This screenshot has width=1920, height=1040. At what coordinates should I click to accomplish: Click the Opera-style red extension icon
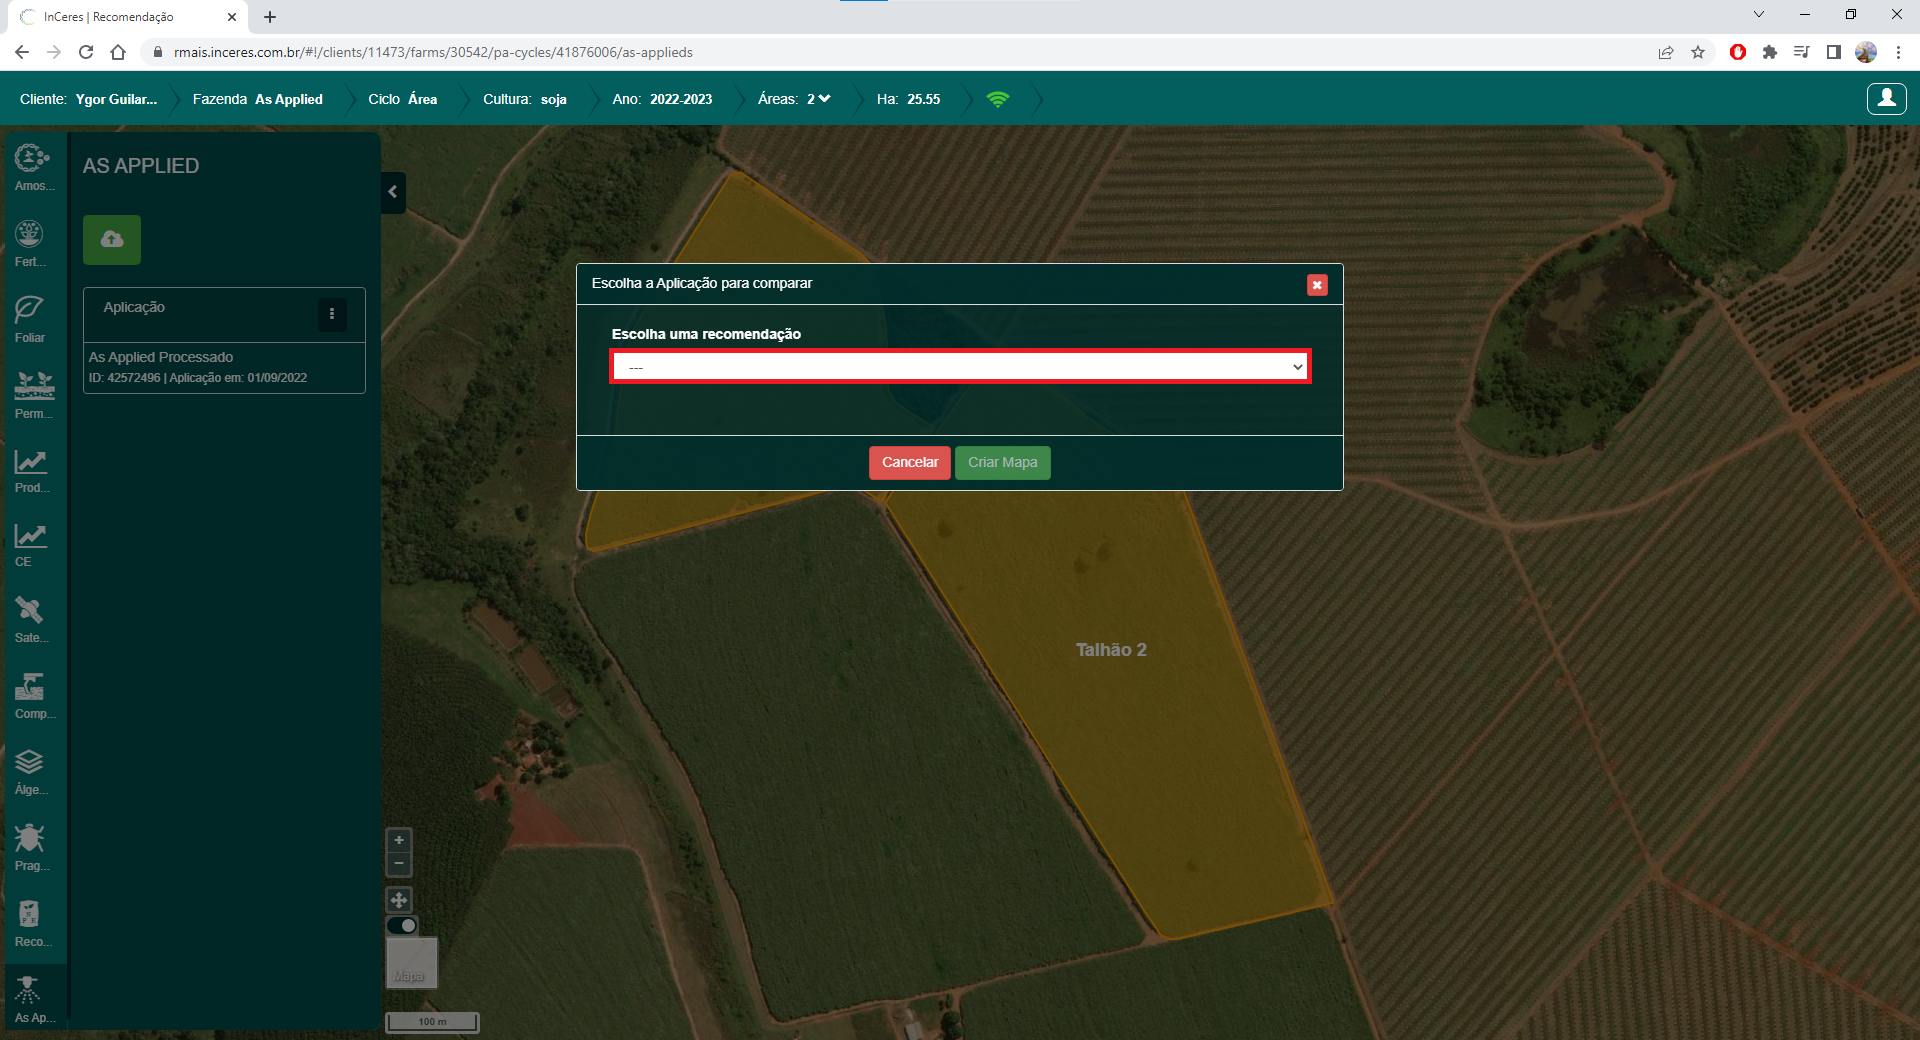(x=1738, y=52)
